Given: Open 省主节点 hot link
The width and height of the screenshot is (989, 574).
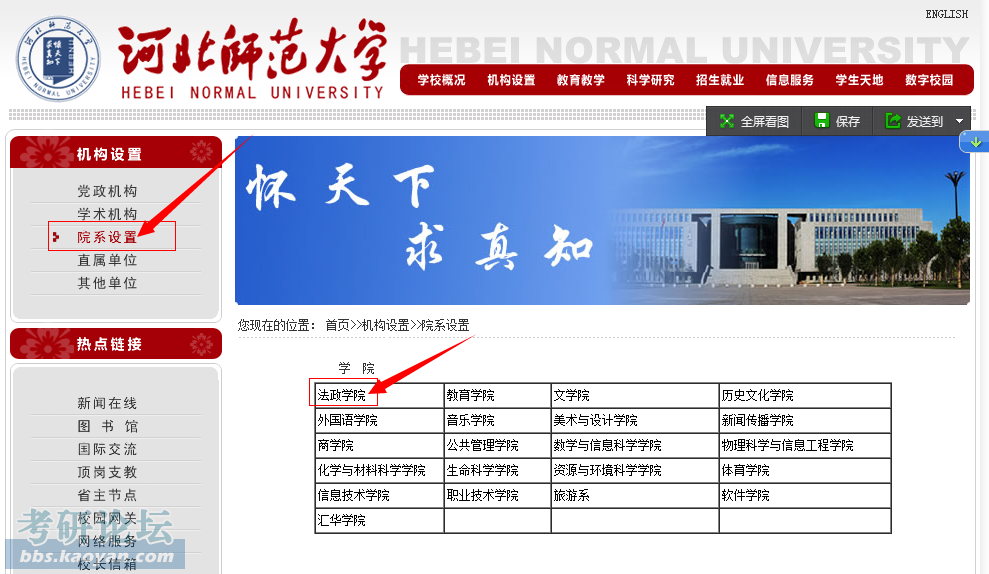Looking at the screenshot, I should pos(107,495).
